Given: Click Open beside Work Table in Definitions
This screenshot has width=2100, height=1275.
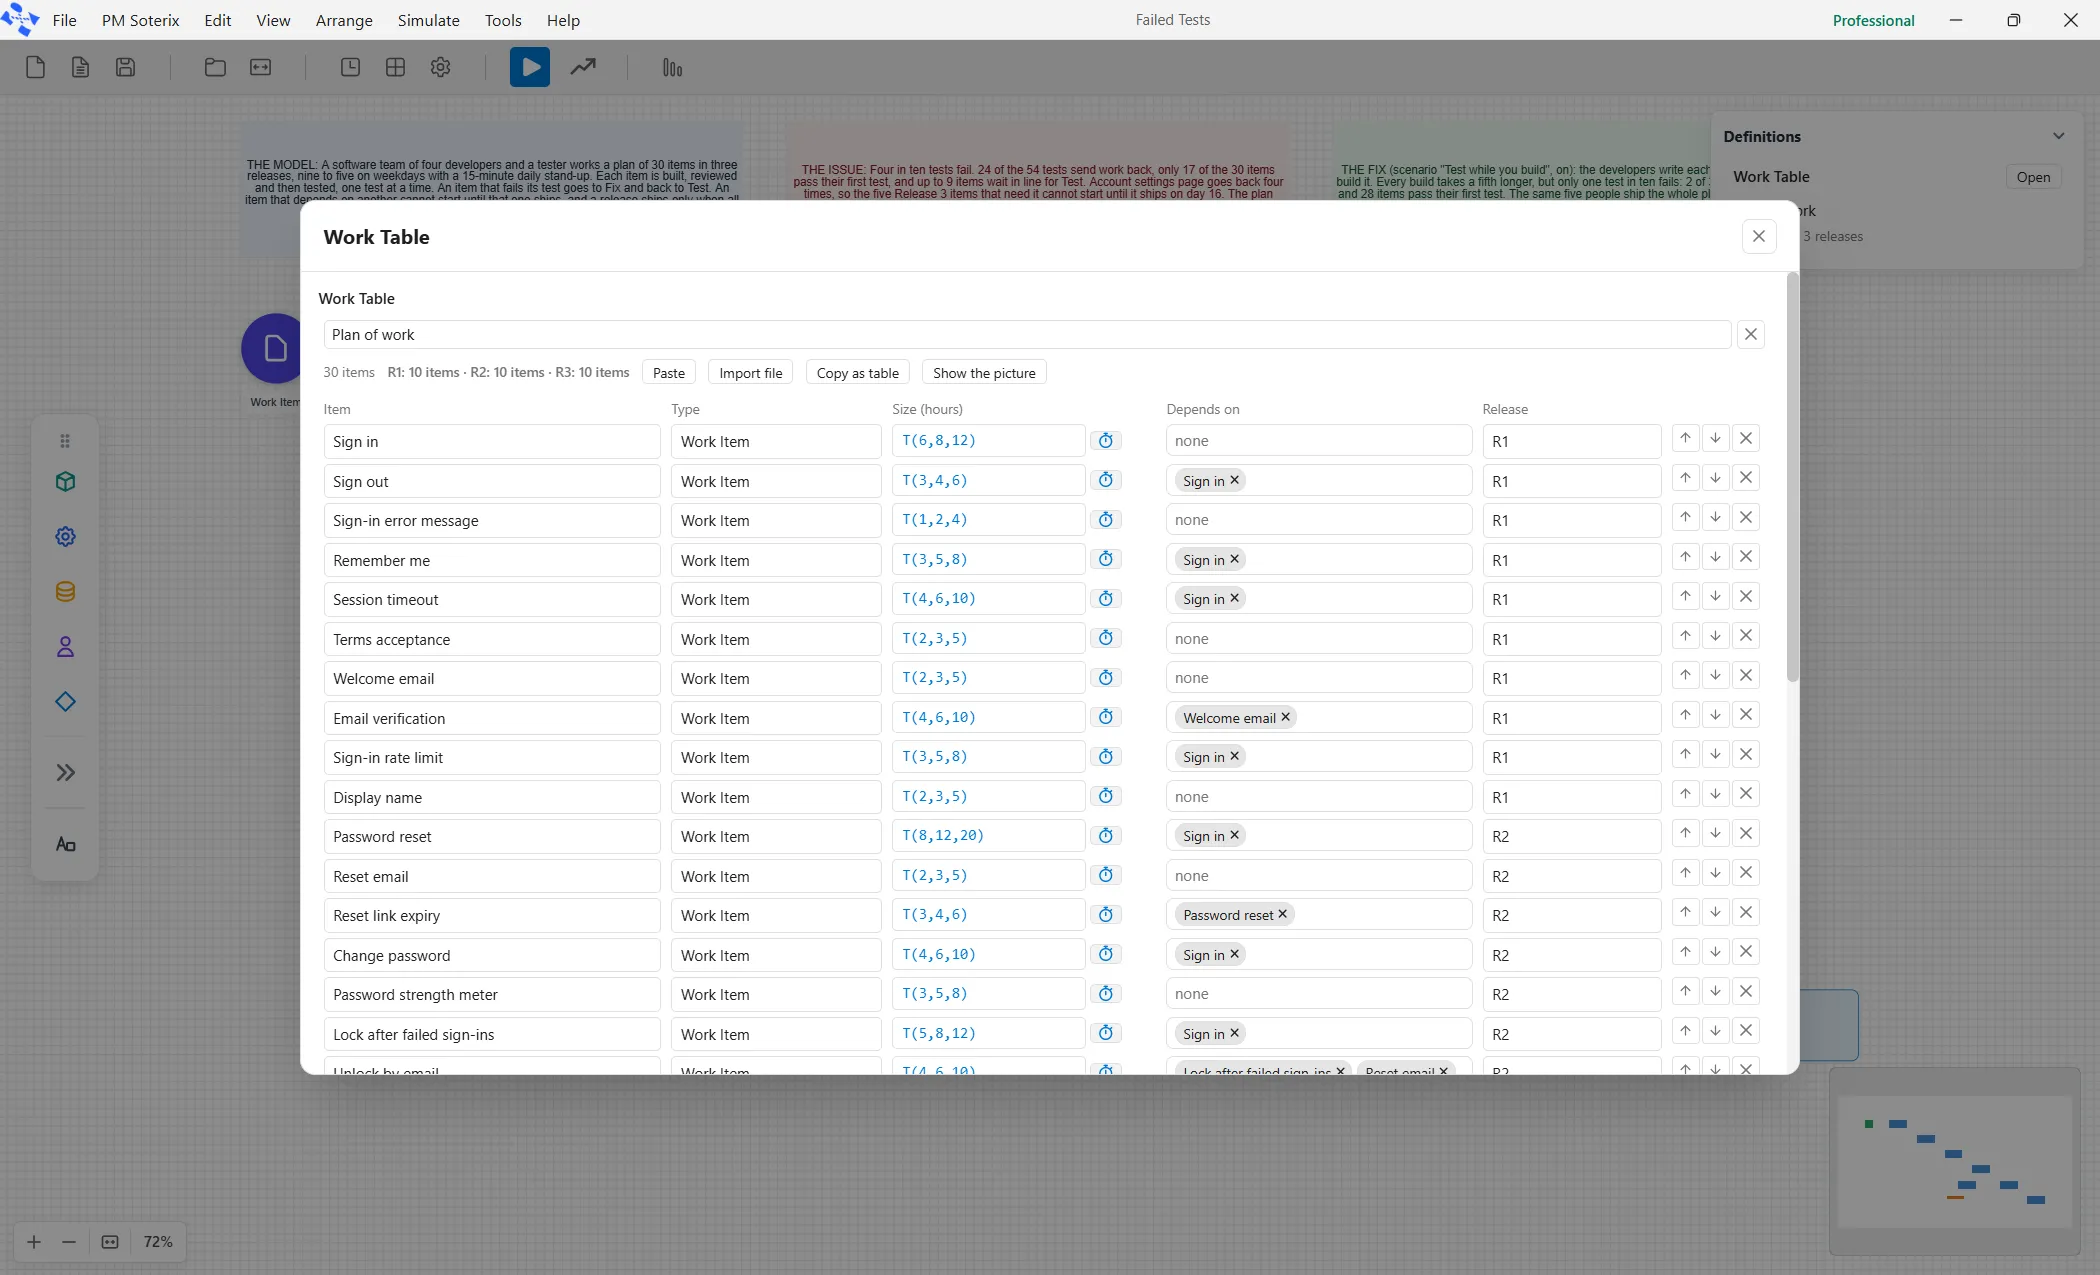Looking at the screenshot, I should coord(2033,177).
